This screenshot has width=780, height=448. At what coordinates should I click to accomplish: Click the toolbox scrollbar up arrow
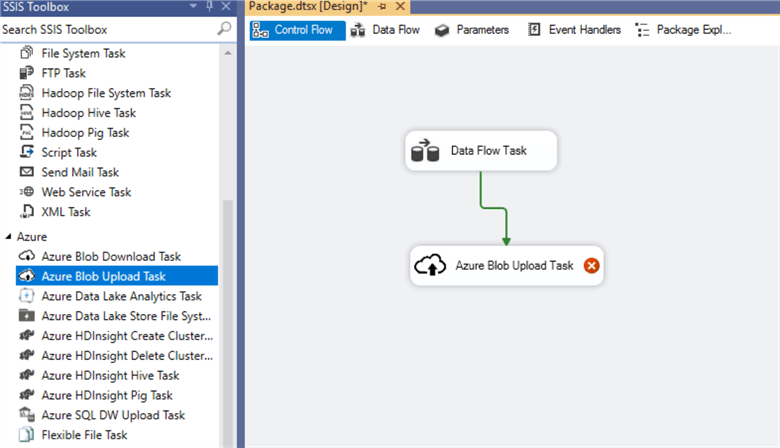[x=228, y=53]
